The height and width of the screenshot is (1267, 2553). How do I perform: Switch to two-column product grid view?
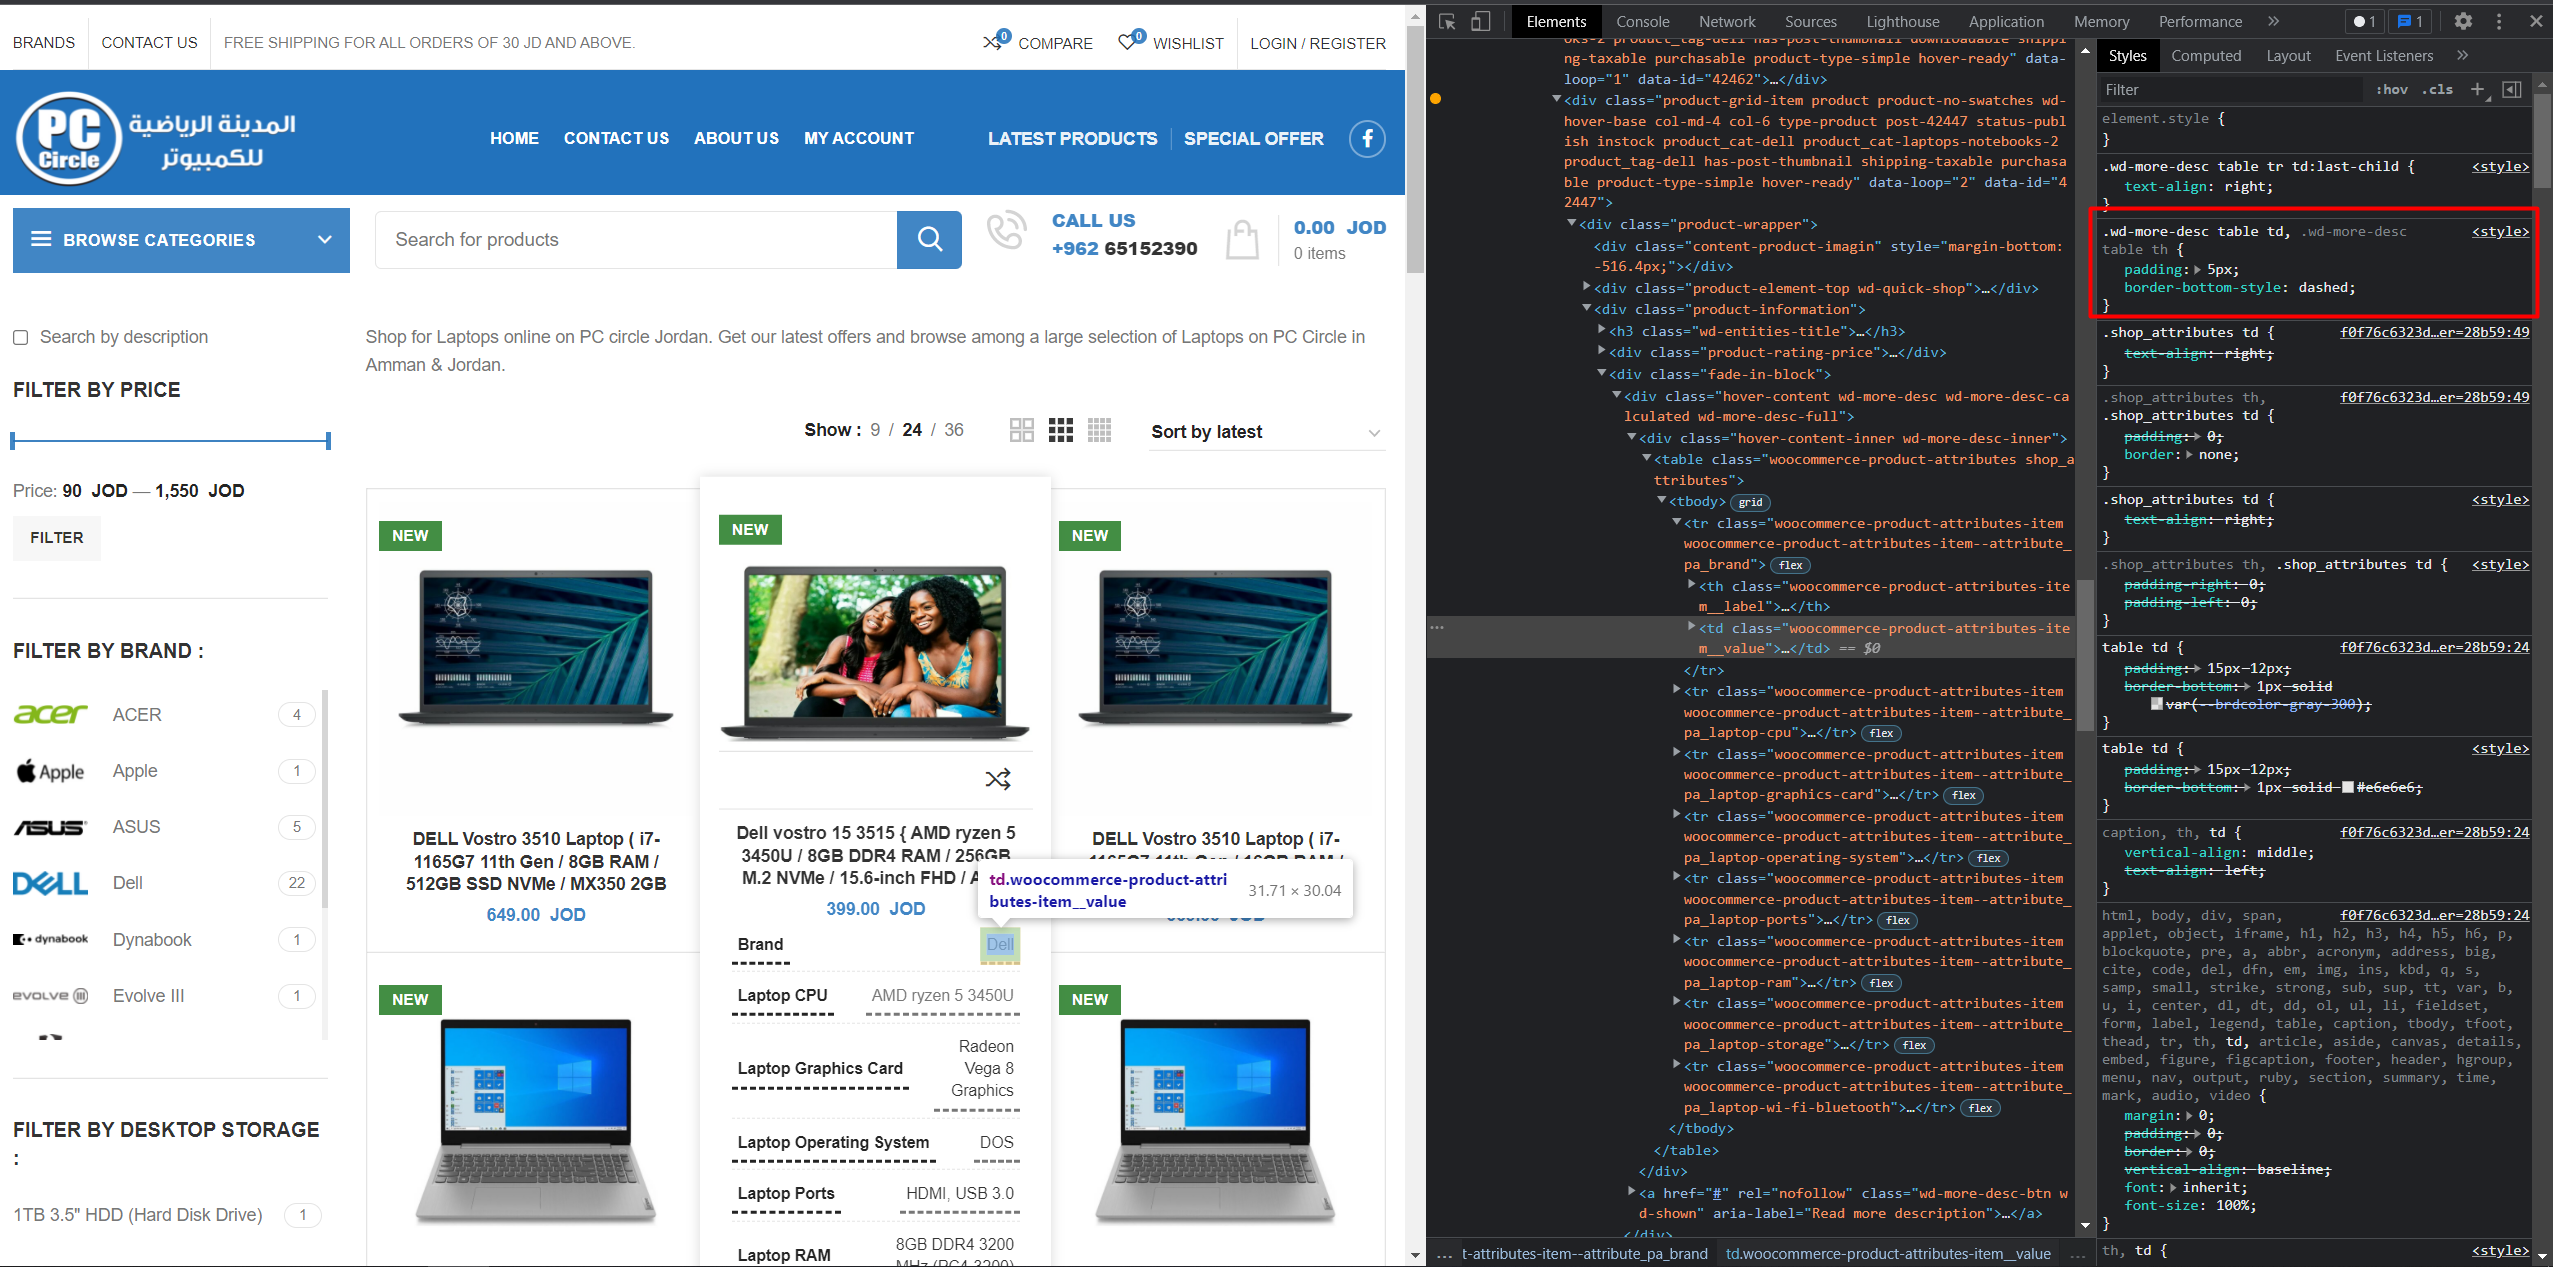click(x=1021, y=430)
